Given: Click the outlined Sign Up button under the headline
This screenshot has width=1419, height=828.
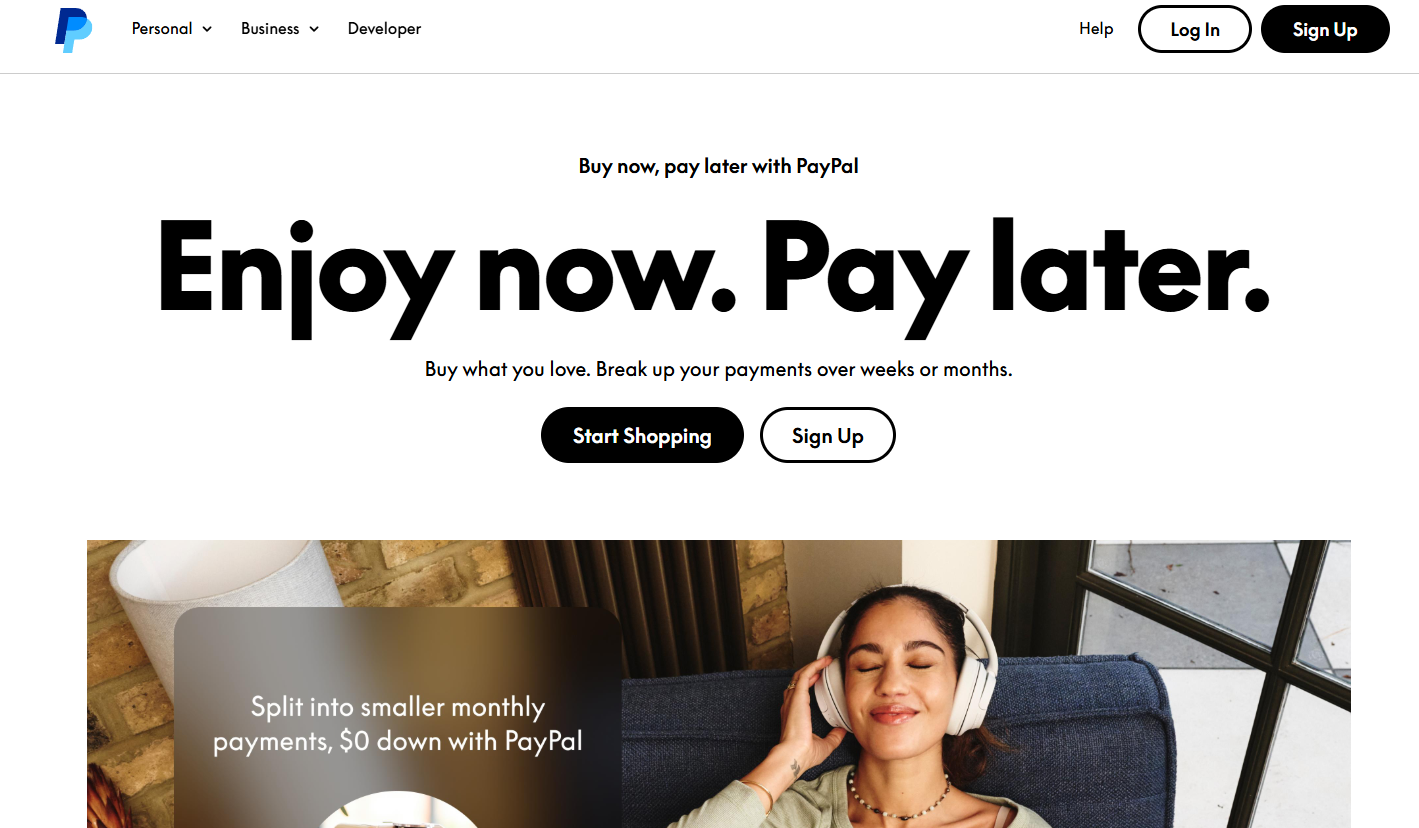Looking at the screenshot, I should [x=828, y=435].
